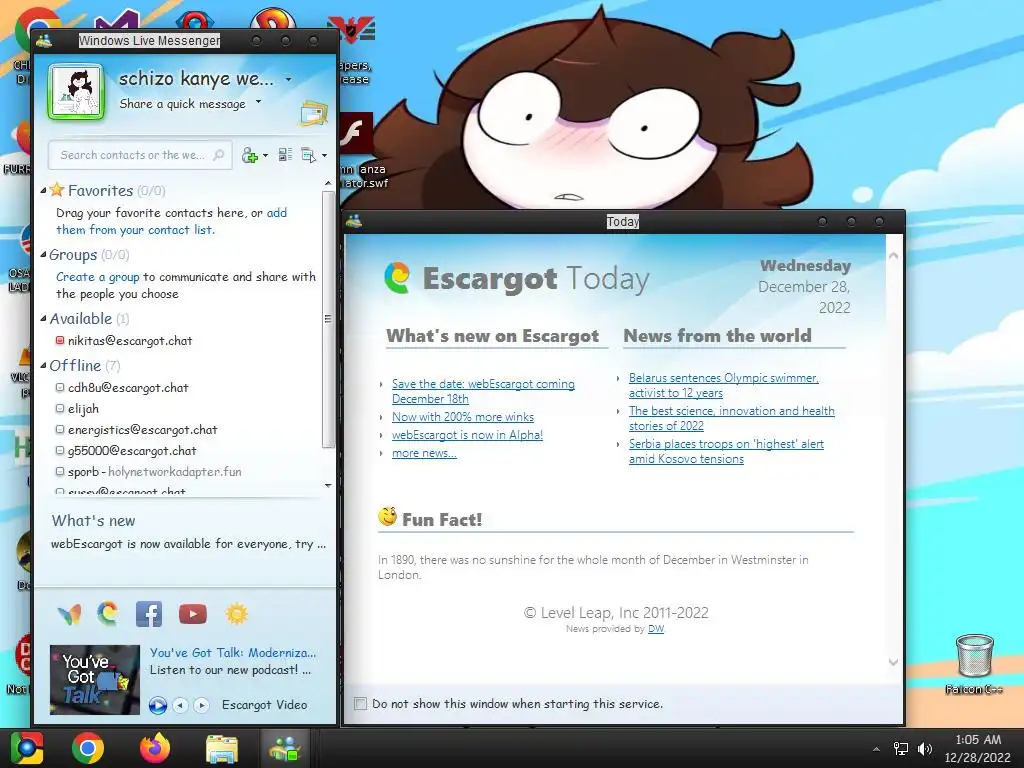Select contact g55000@escargot.chat
Image resolution: width=1024 pixels, height=768 pixels.
(132, 451)
